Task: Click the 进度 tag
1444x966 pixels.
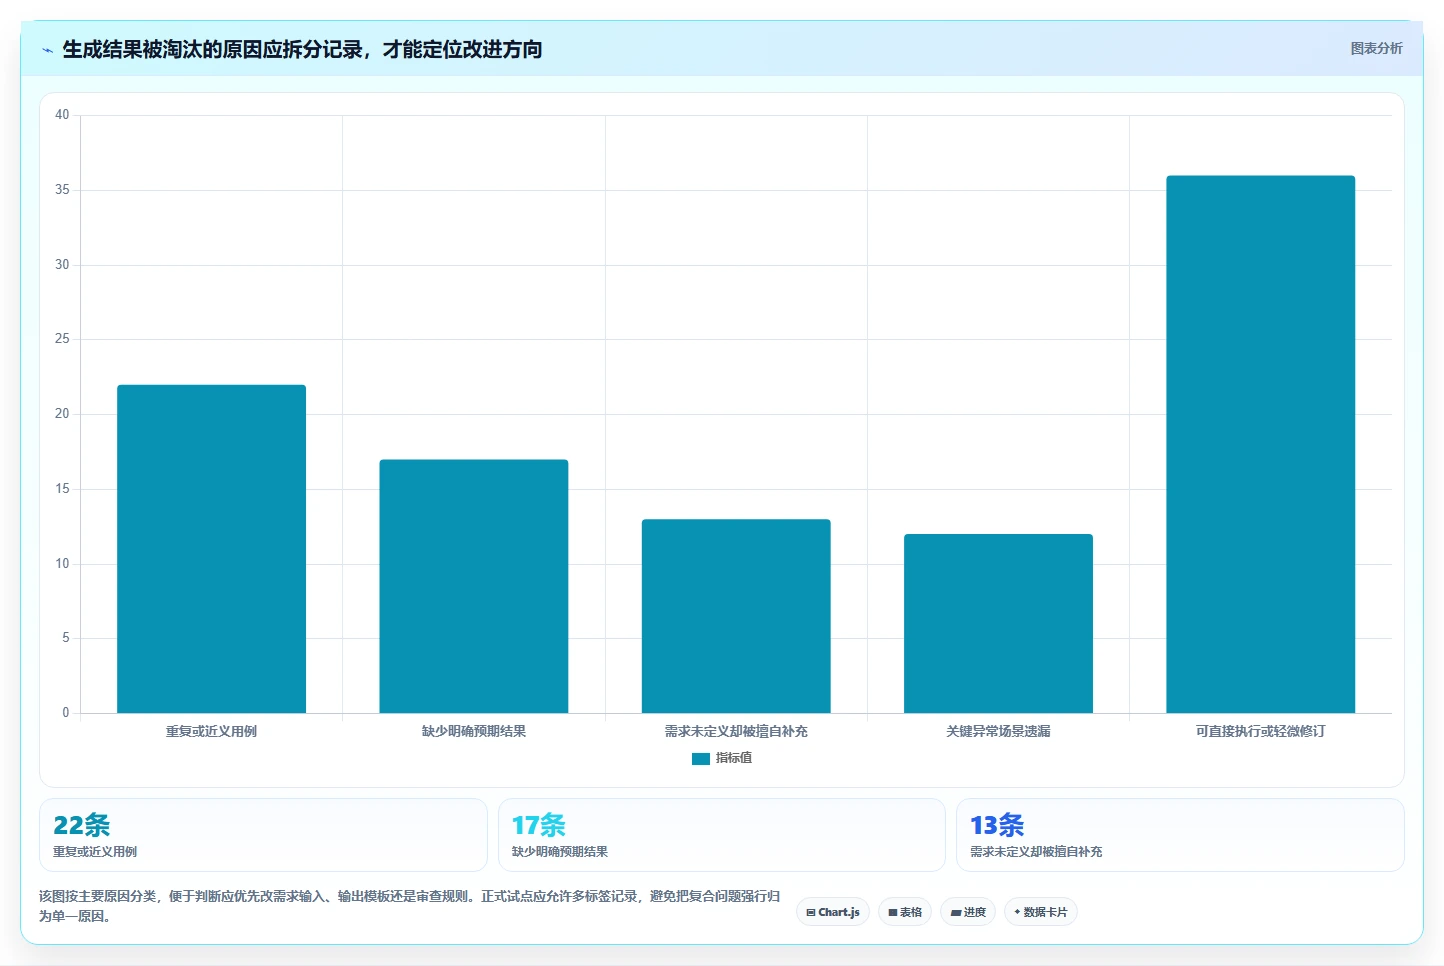Action: [x=968, y=912]
